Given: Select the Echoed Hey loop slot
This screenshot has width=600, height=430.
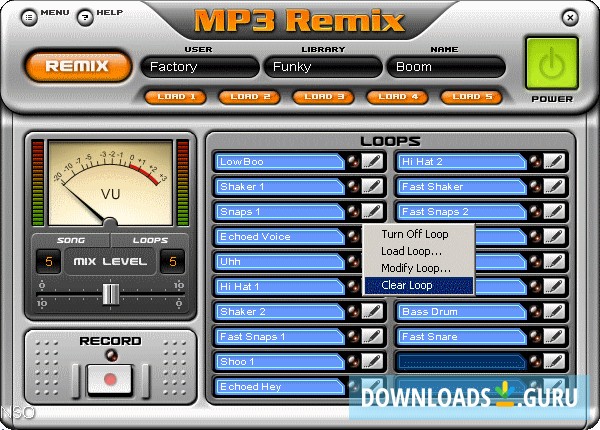Looking at the screenshot, I should click(280, 387).
